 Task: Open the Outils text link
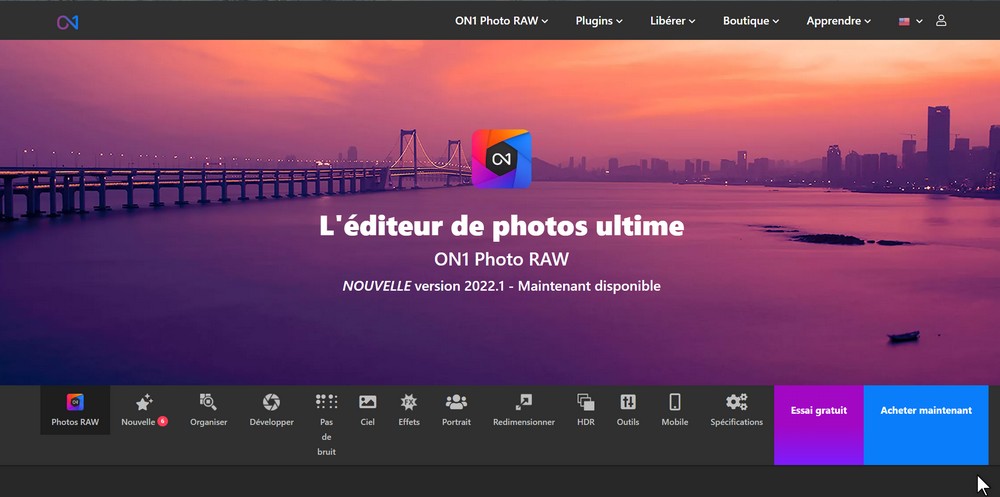(x=628, y=422)
